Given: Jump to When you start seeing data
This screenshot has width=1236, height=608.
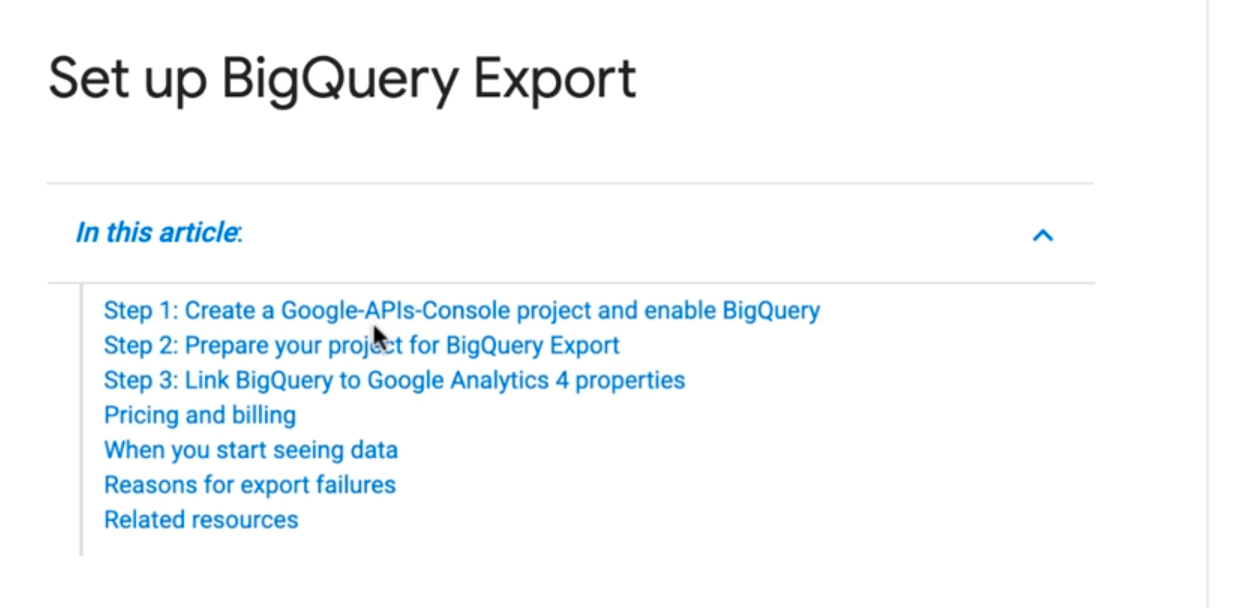Looking at the screenshot, I should tap(251, 450).
